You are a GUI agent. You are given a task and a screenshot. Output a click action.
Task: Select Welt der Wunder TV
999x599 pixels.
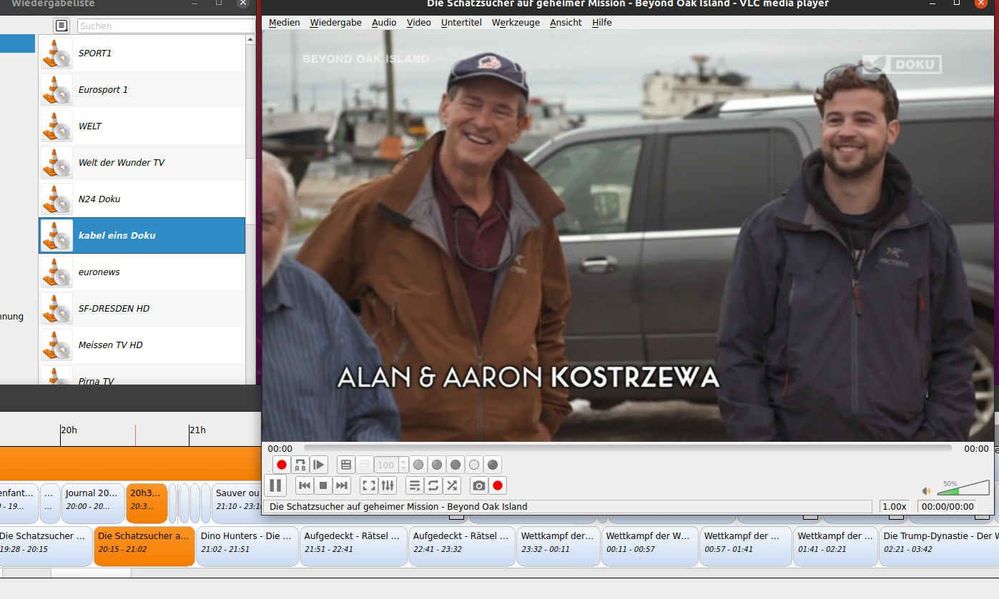[142, 162]
